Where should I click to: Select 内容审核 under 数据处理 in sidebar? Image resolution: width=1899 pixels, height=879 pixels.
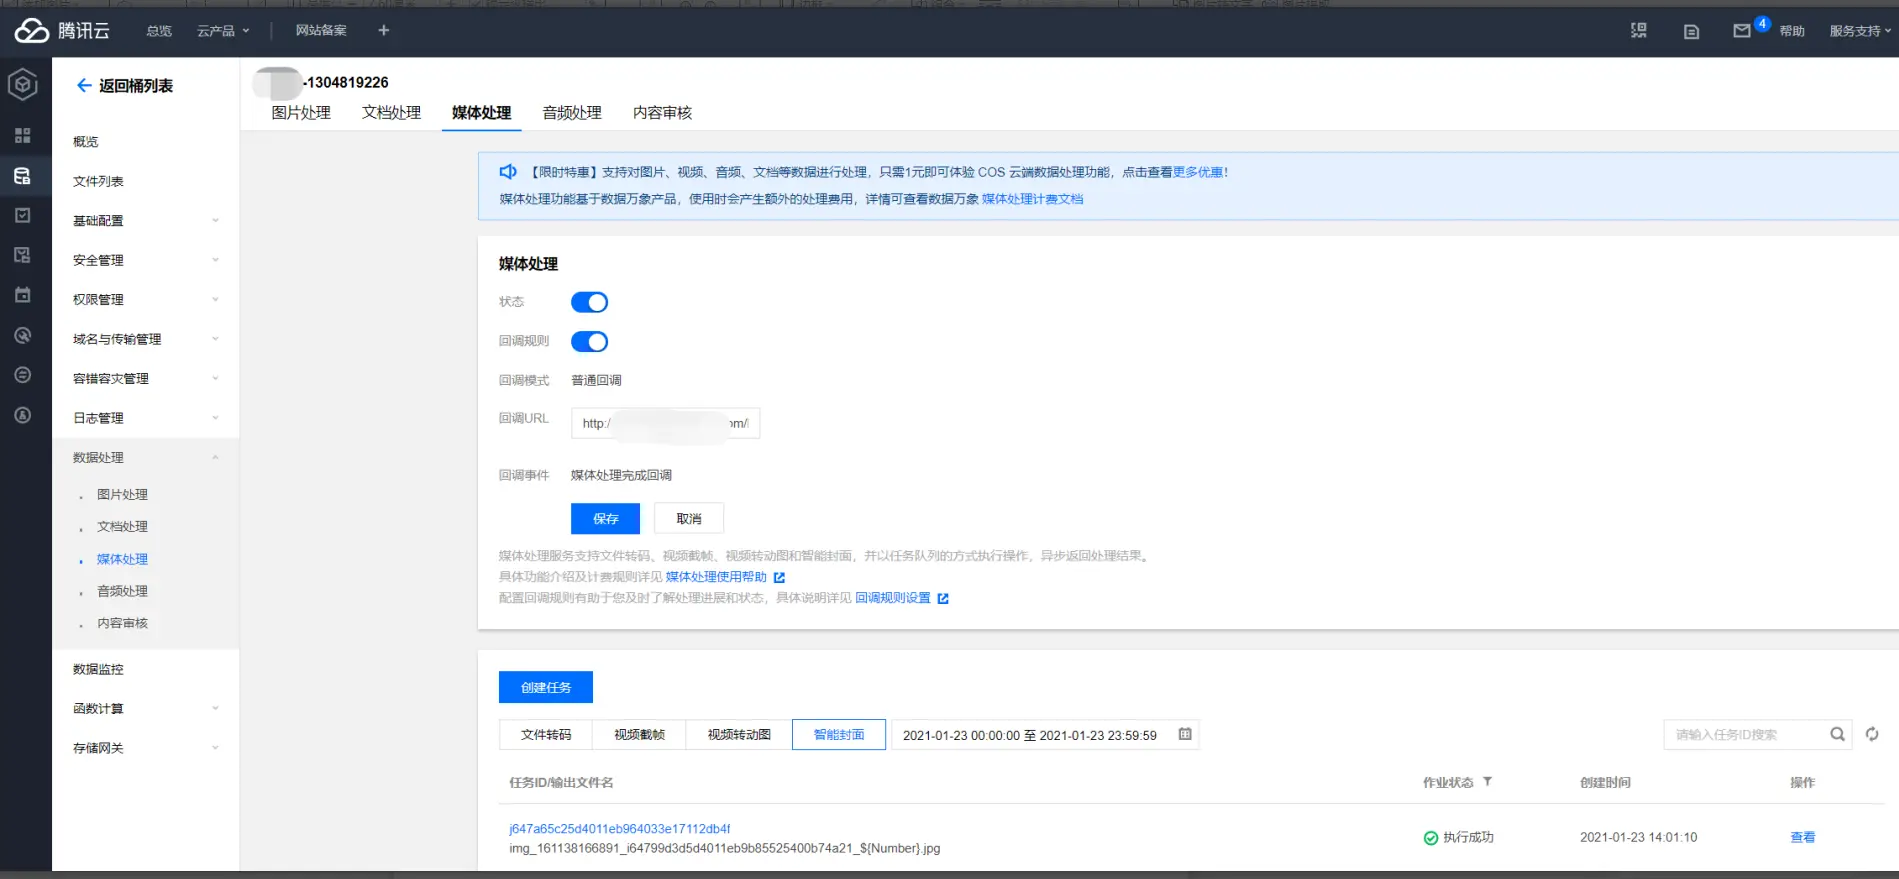[122, 623]
